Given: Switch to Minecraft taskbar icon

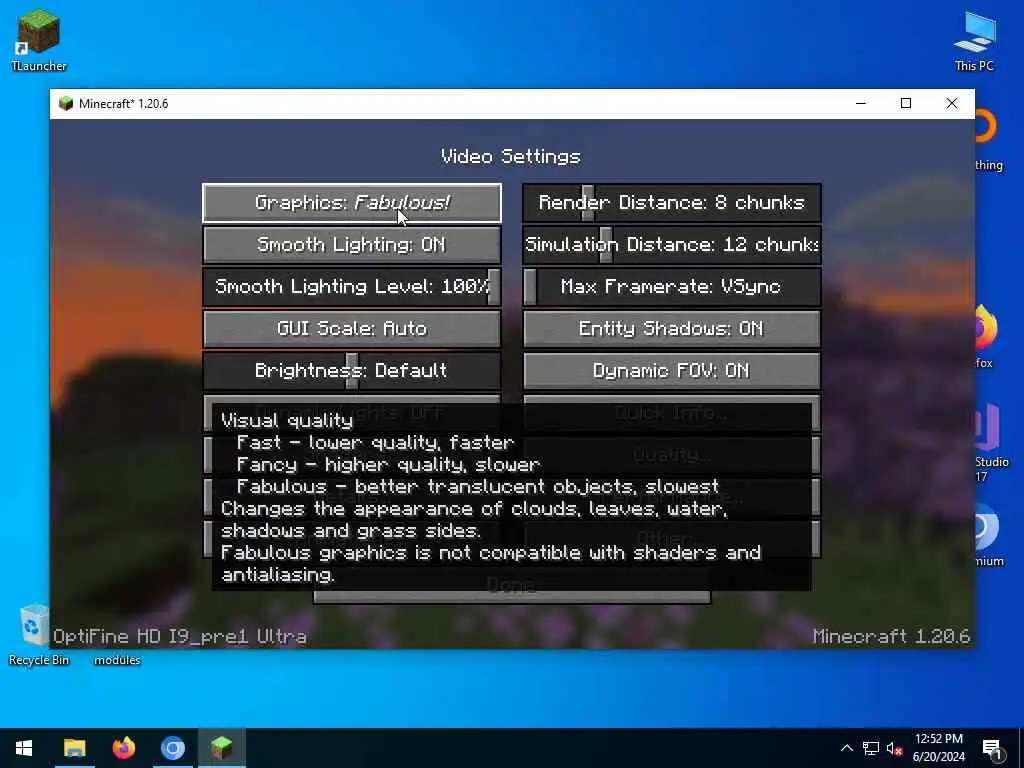Looking at the screenshot, I should (221, 748).
